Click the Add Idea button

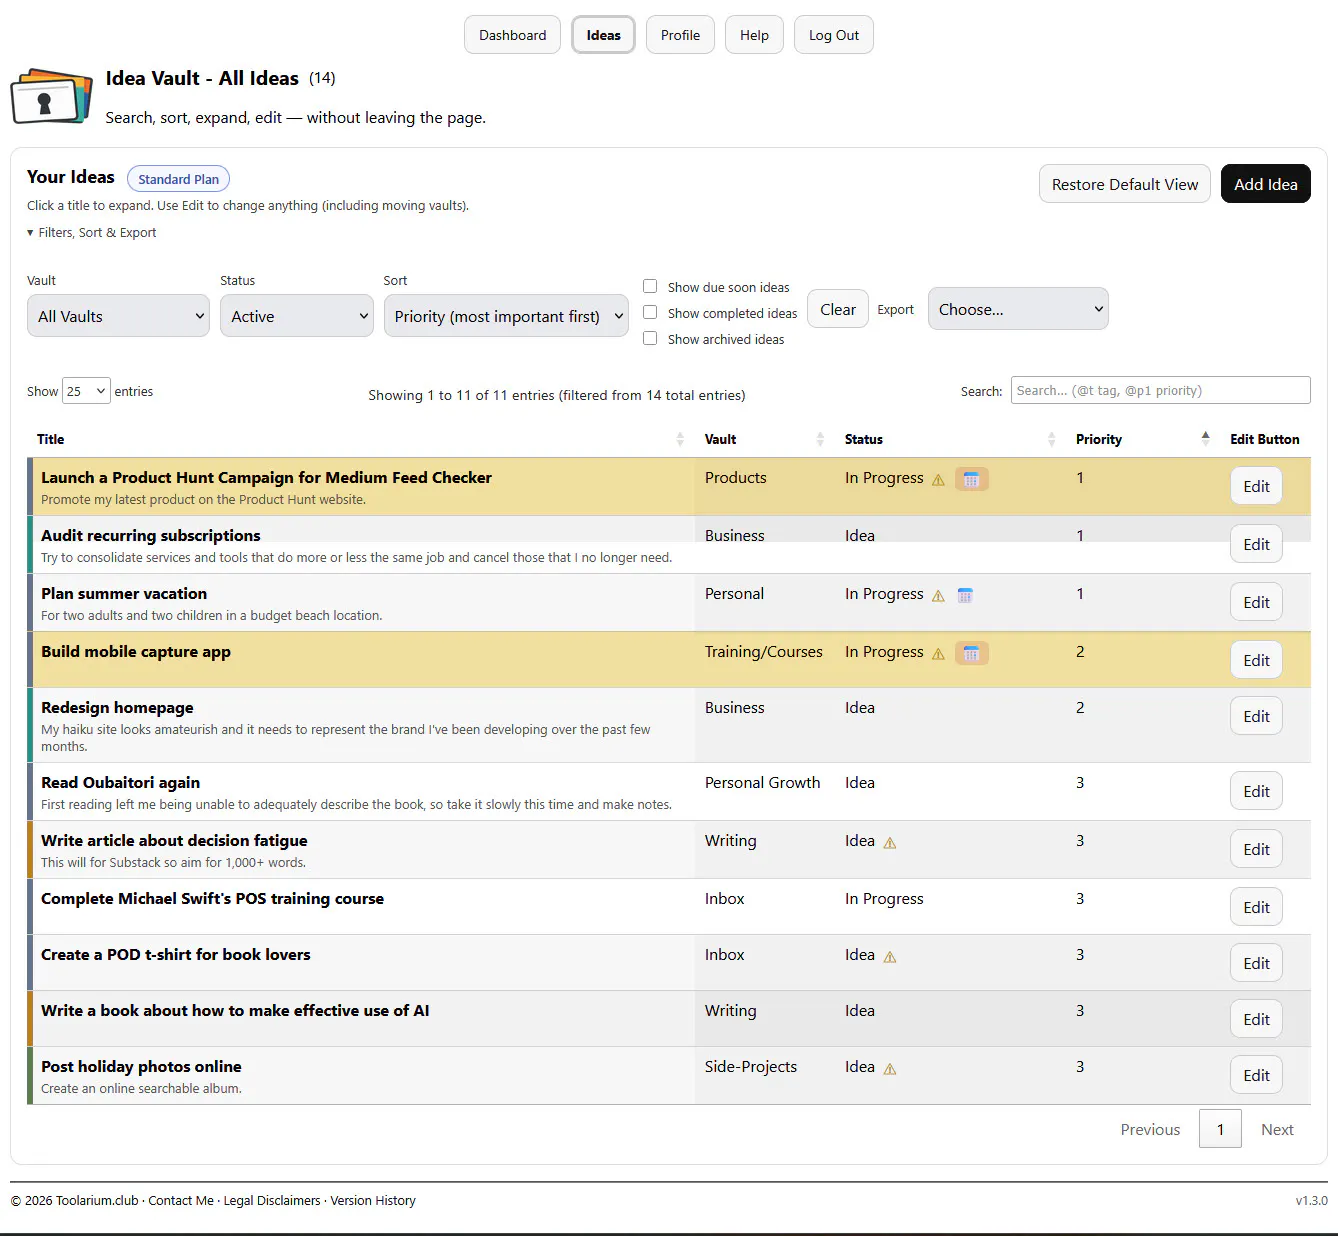click(1265, 184)
